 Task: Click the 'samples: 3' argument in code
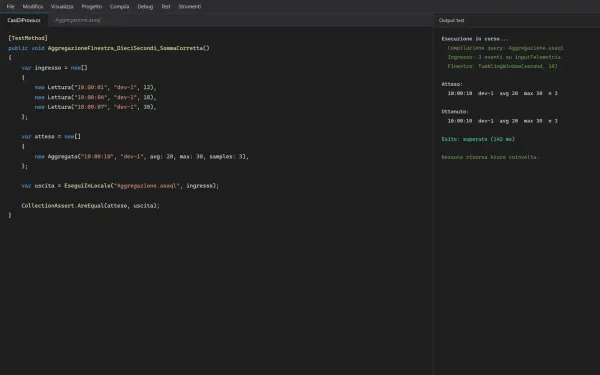(227, 157)
